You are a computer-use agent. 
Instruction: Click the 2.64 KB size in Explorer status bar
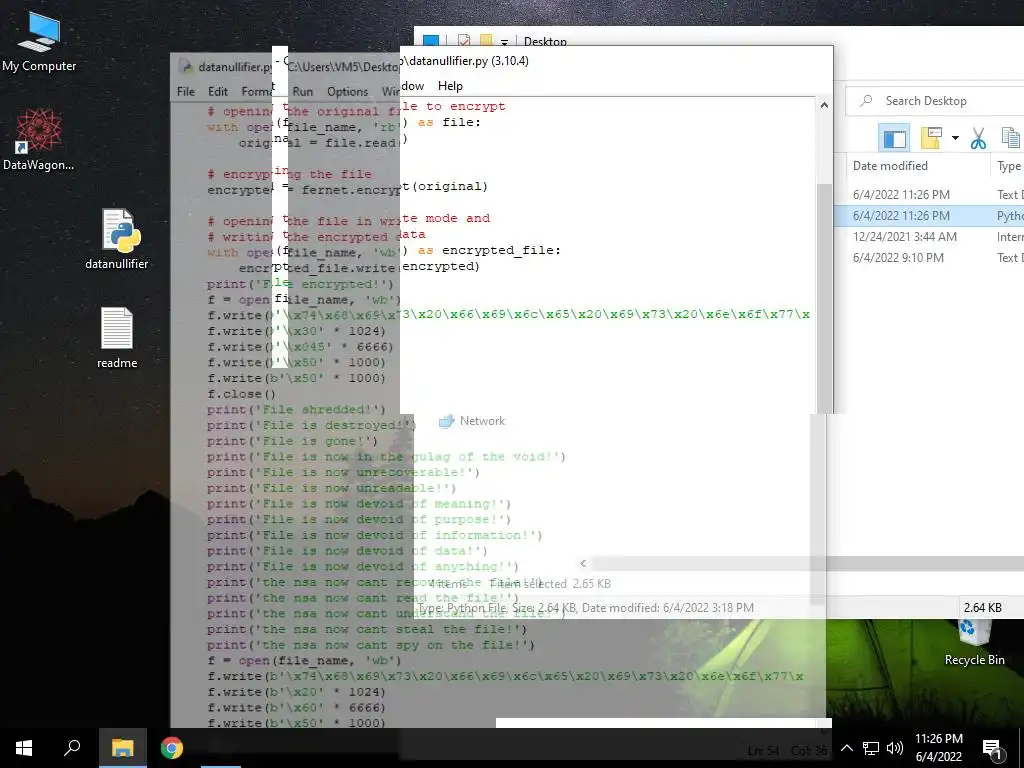(982, 607)
